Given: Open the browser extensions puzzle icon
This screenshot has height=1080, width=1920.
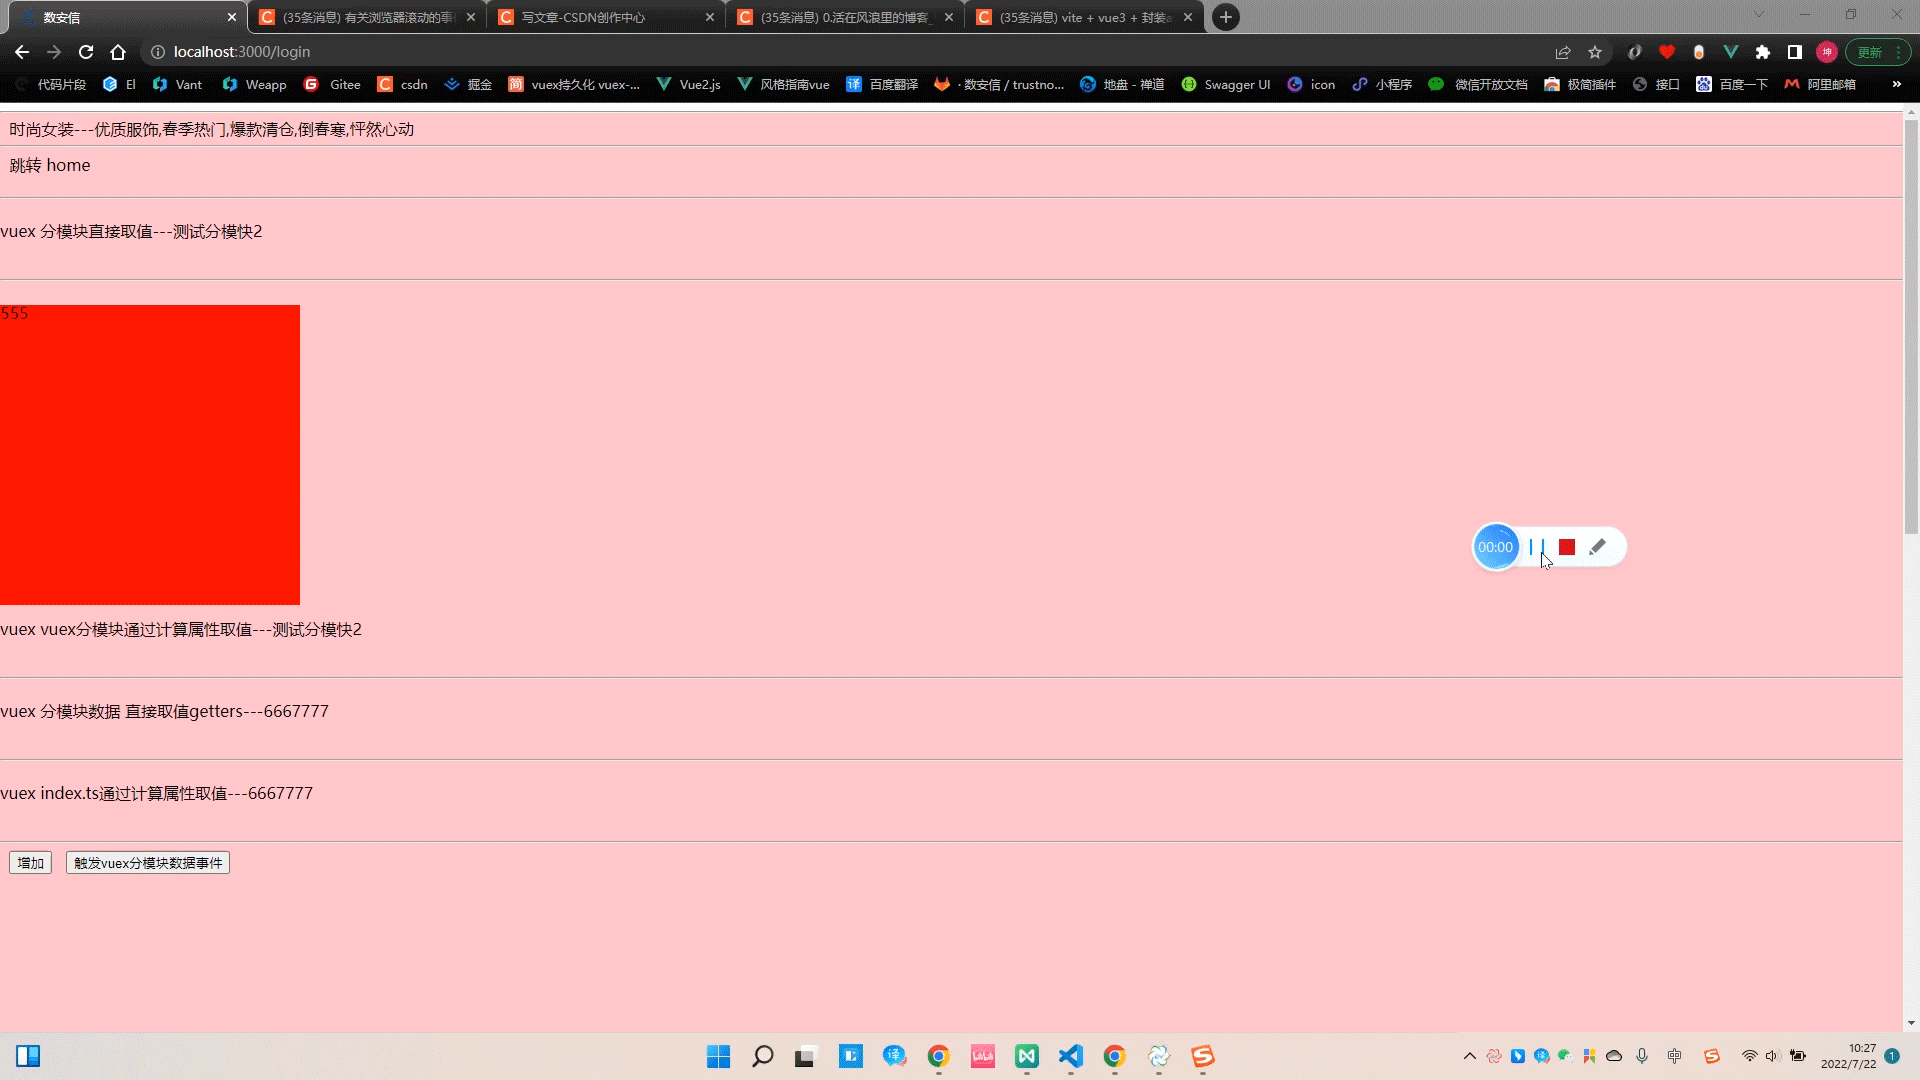Looking at the screenshot, I should 1763,52.
